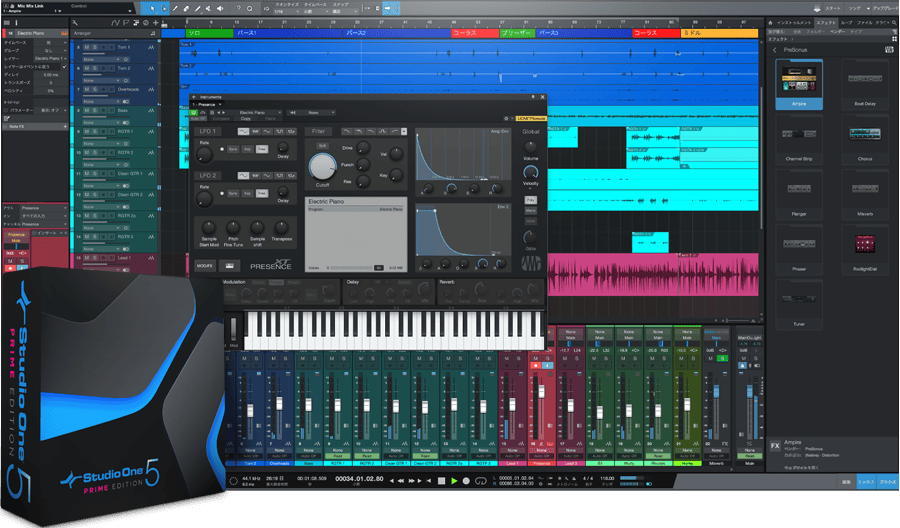Image resolution: width=900 pixels, height=528 pixels.
Task: Open the Edit view tab at bottom
Action: (846, 482)
